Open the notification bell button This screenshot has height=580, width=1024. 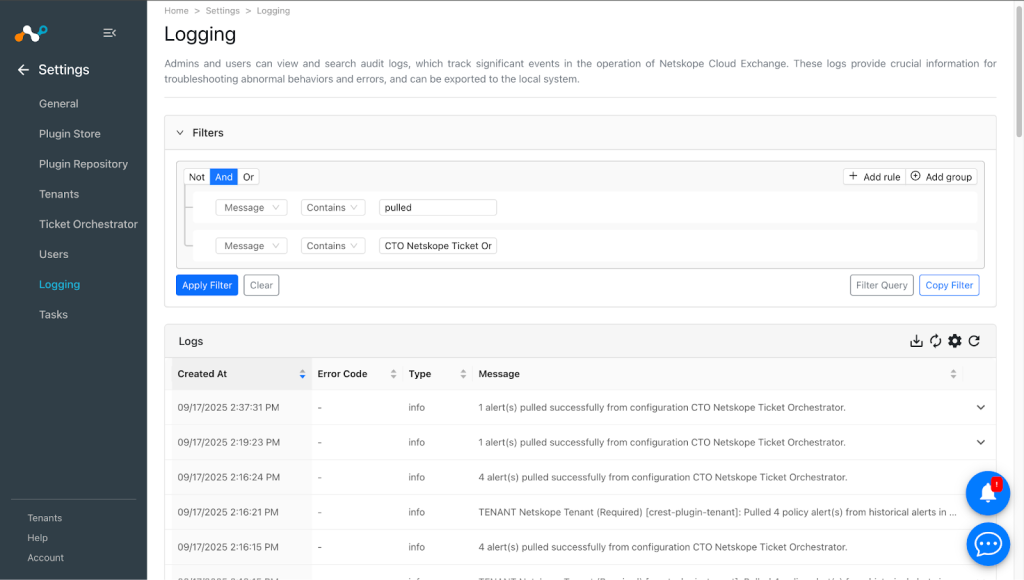987,493
